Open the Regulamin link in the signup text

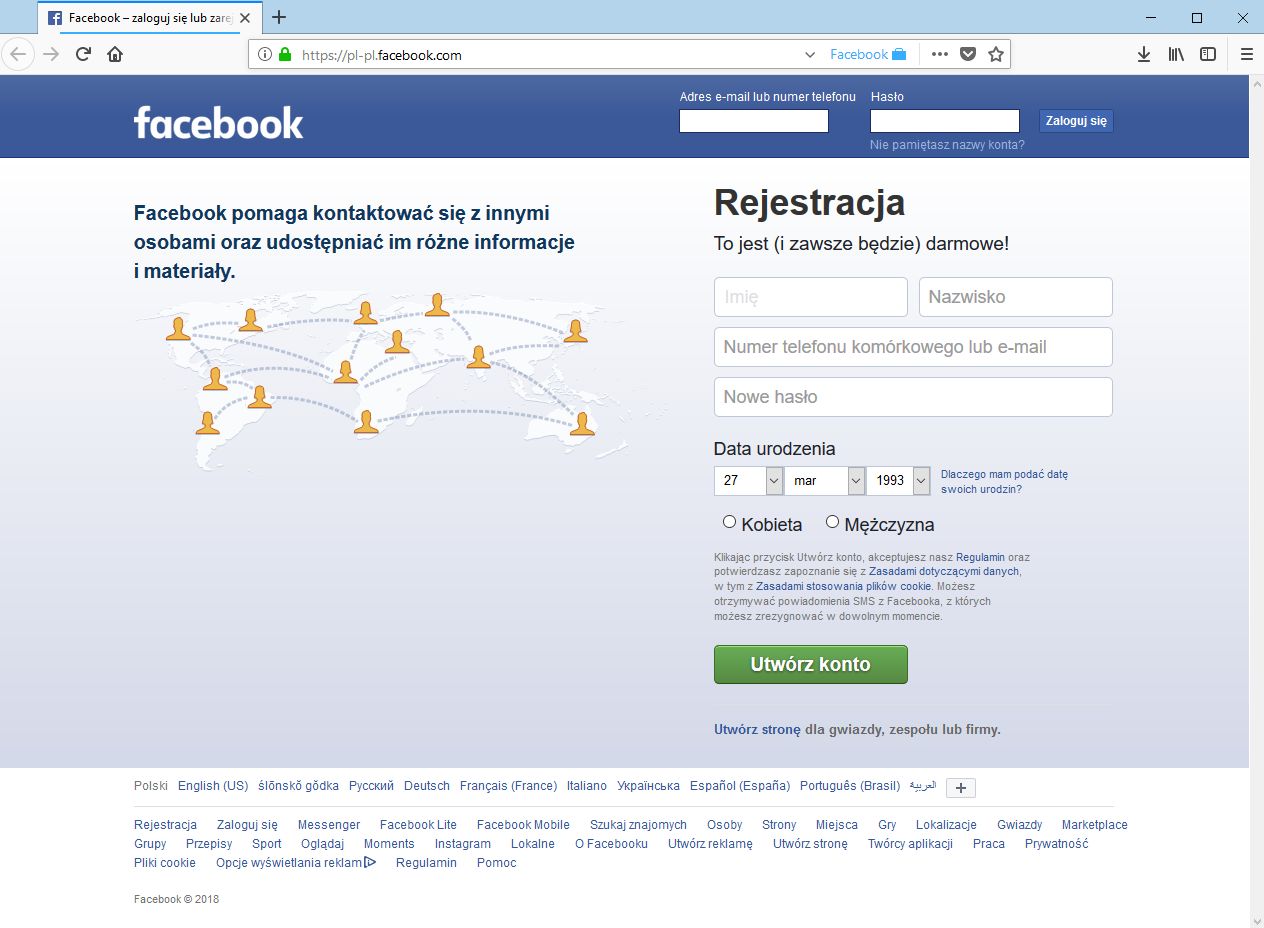click(980, 557)
